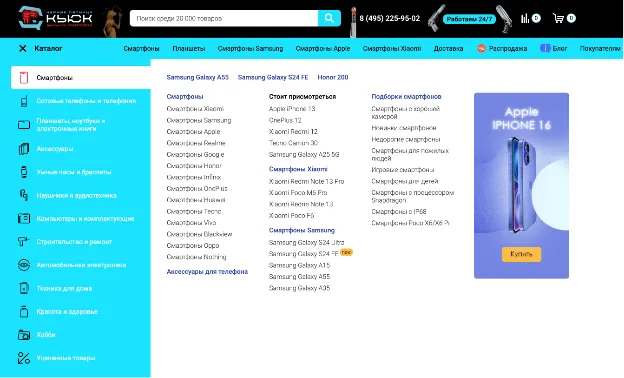Open the Samsung Galaxy S24 FE quick link

(273, 77)
